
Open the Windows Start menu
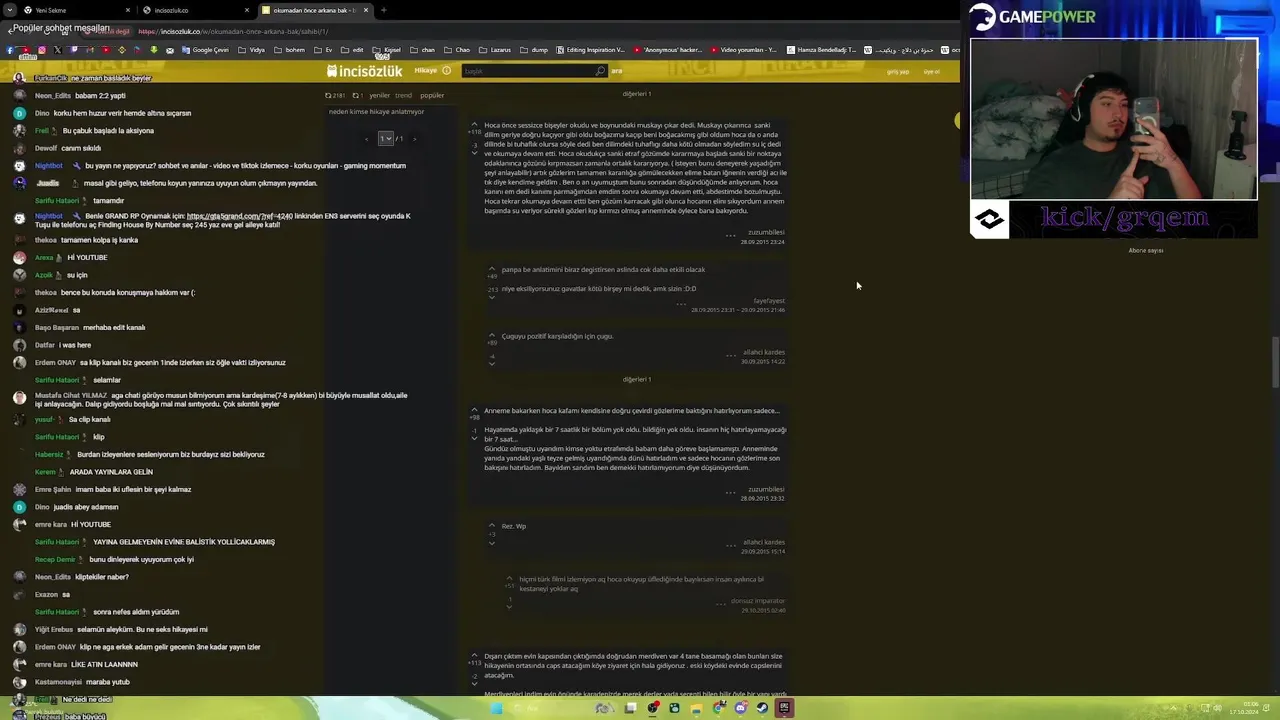497,708
